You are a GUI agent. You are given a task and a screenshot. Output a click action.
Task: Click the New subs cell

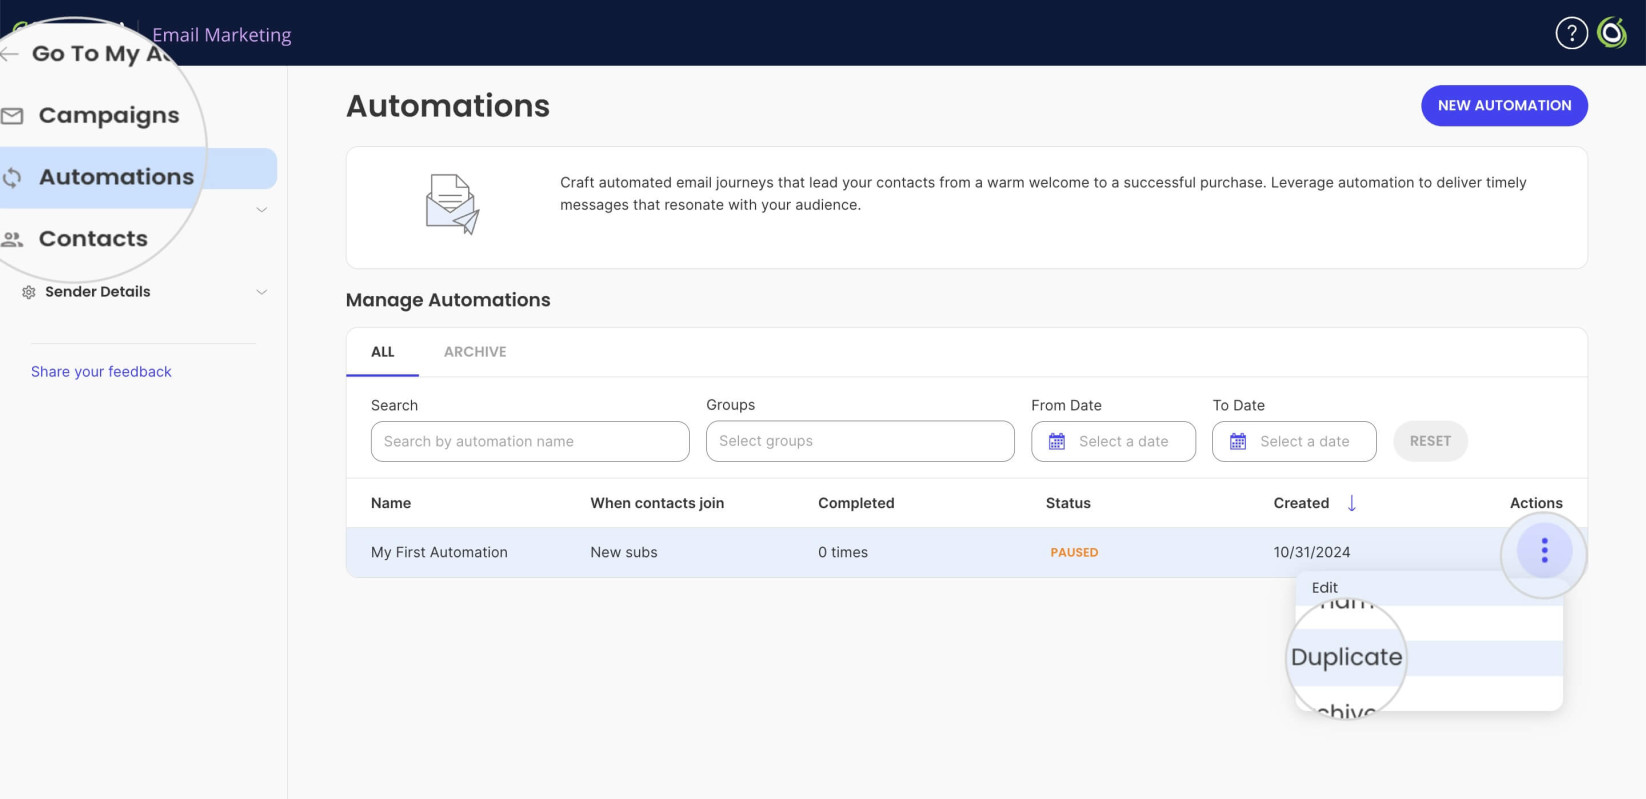point(624,552)
